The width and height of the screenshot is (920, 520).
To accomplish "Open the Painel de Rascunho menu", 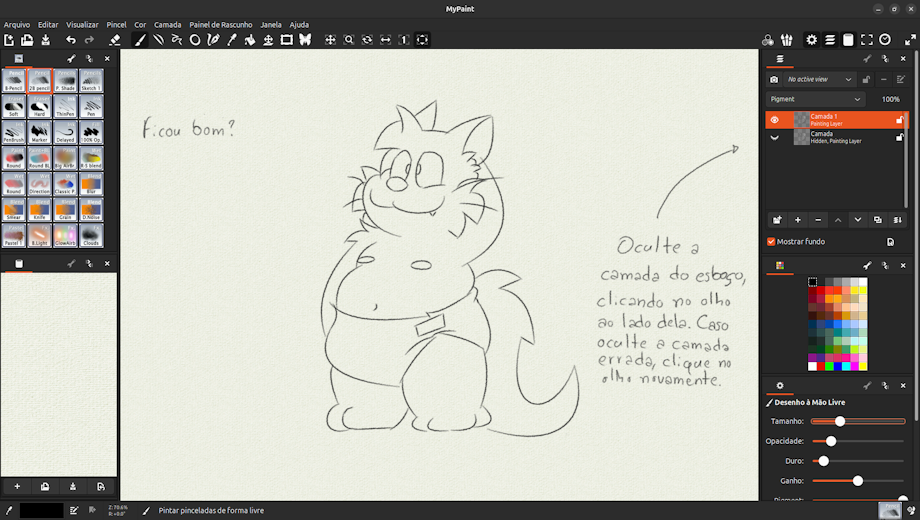I will click(x=221, y=24).
